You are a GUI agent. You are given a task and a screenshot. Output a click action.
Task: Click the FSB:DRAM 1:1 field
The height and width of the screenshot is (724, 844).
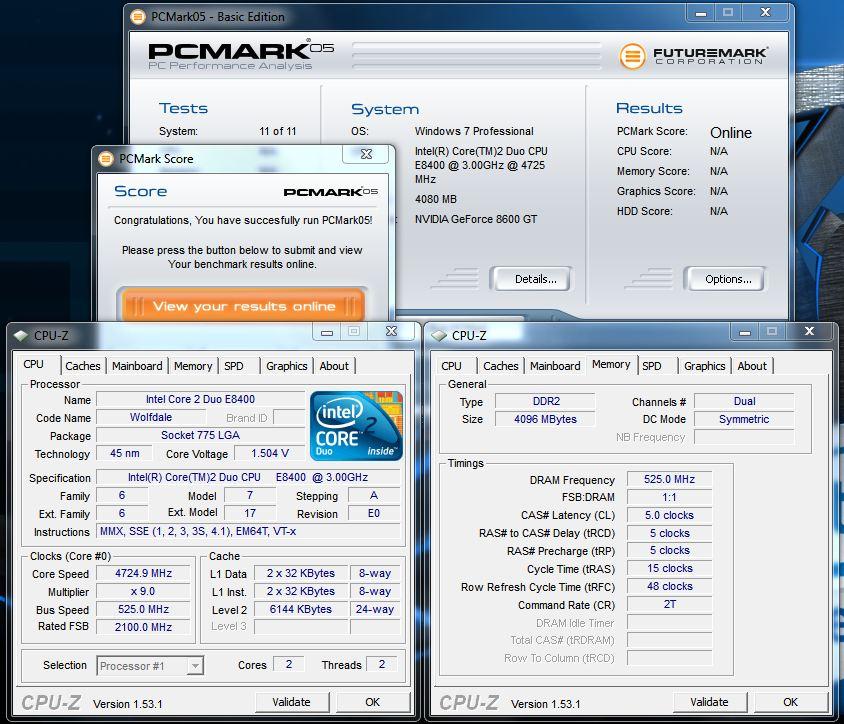(x=670, y=497)
